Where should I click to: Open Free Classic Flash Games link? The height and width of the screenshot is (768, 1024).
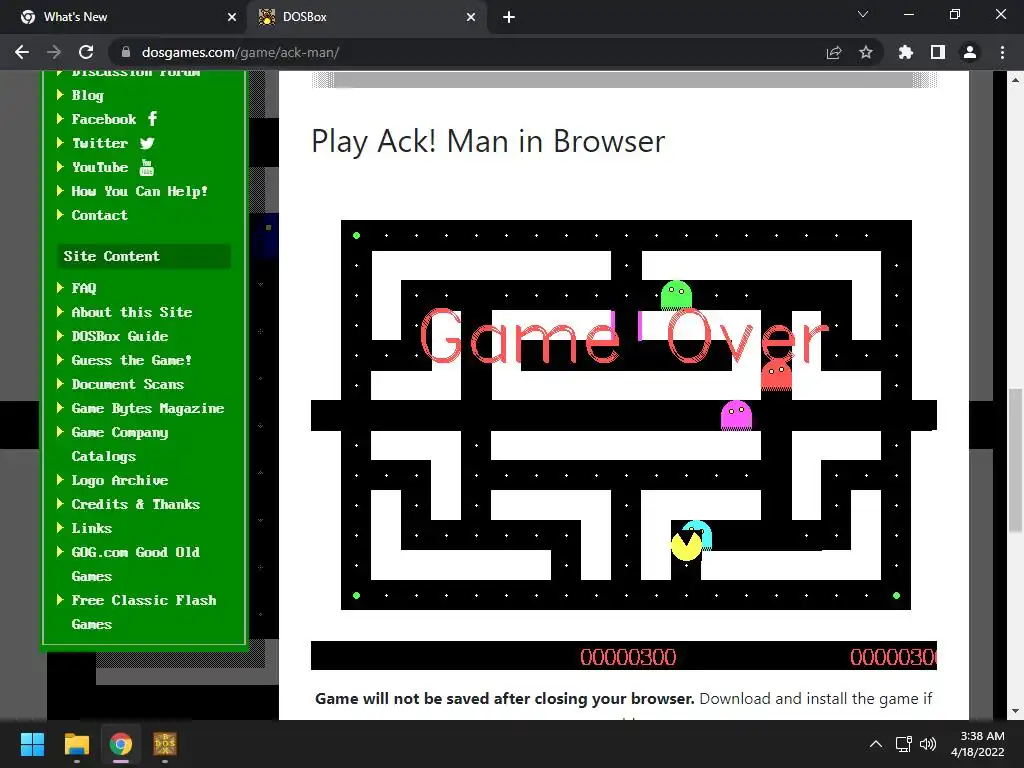click(x=144, y=612)
